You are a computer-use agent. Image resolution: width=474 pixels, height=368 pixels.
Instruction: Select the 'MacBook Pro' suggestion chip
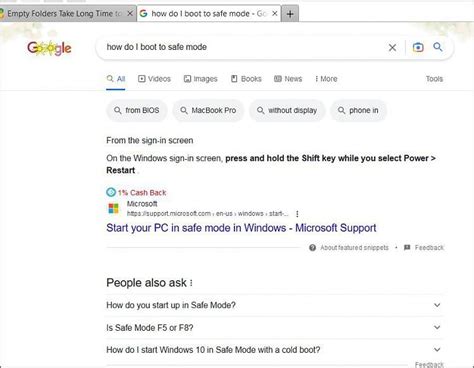tap(208, 110)
